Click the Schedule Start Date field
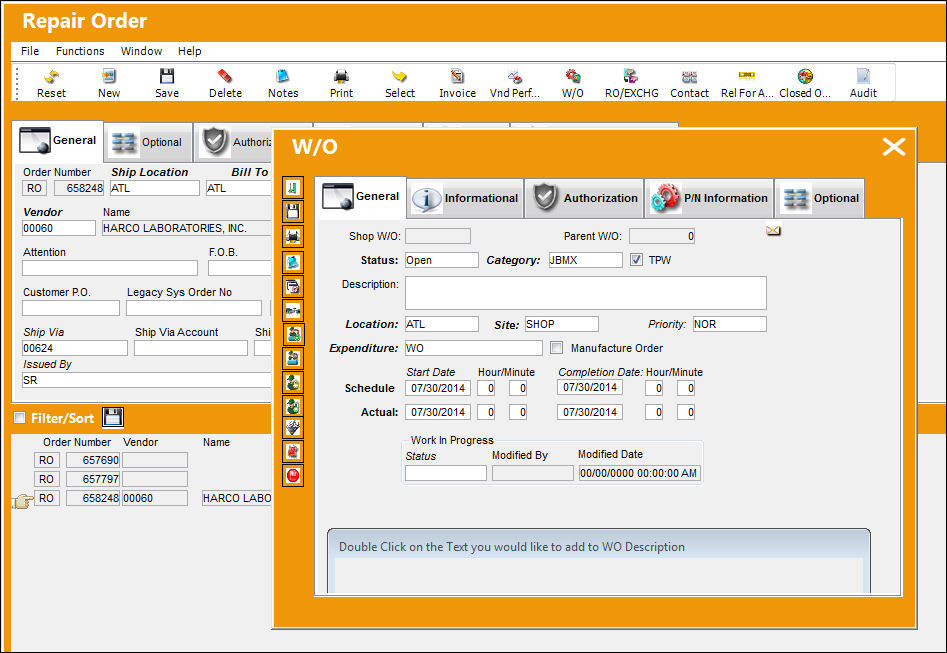The height and width of the screenshot is (653, 947). (438, 388)
